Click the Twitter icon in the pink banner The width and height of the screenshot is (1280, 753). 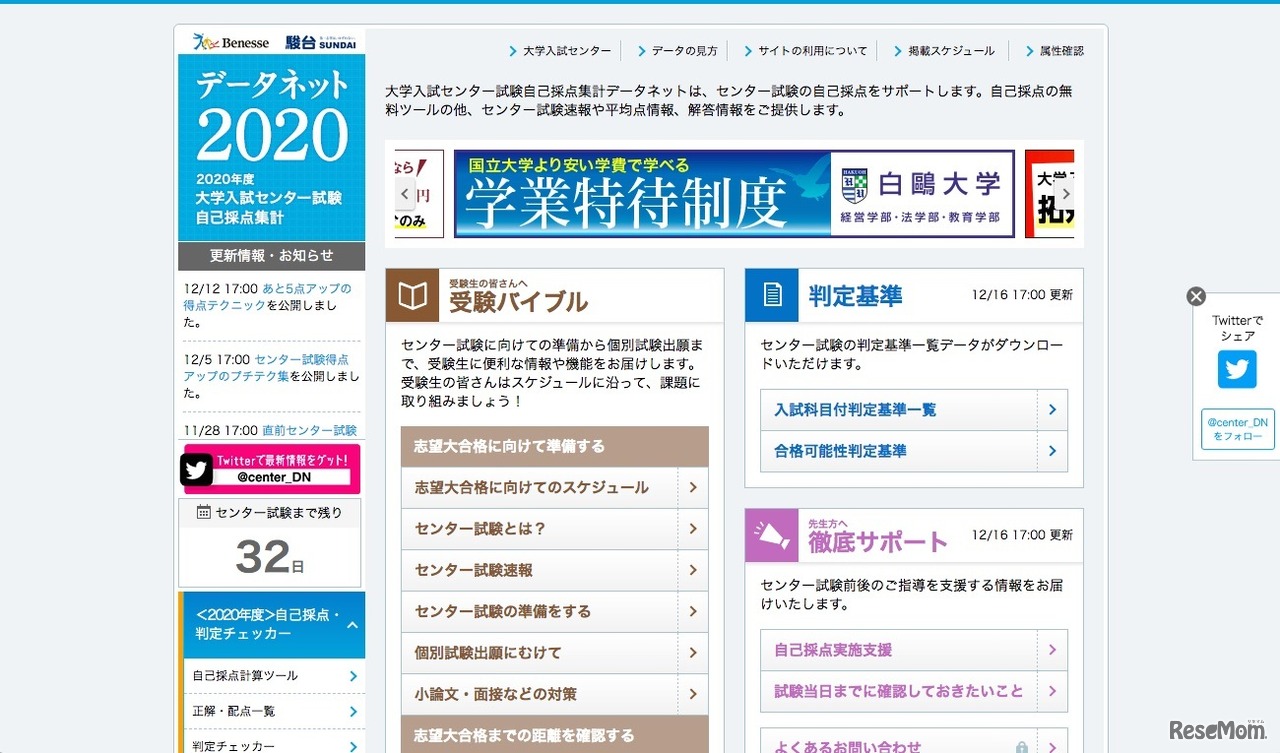tap(196, 468)
